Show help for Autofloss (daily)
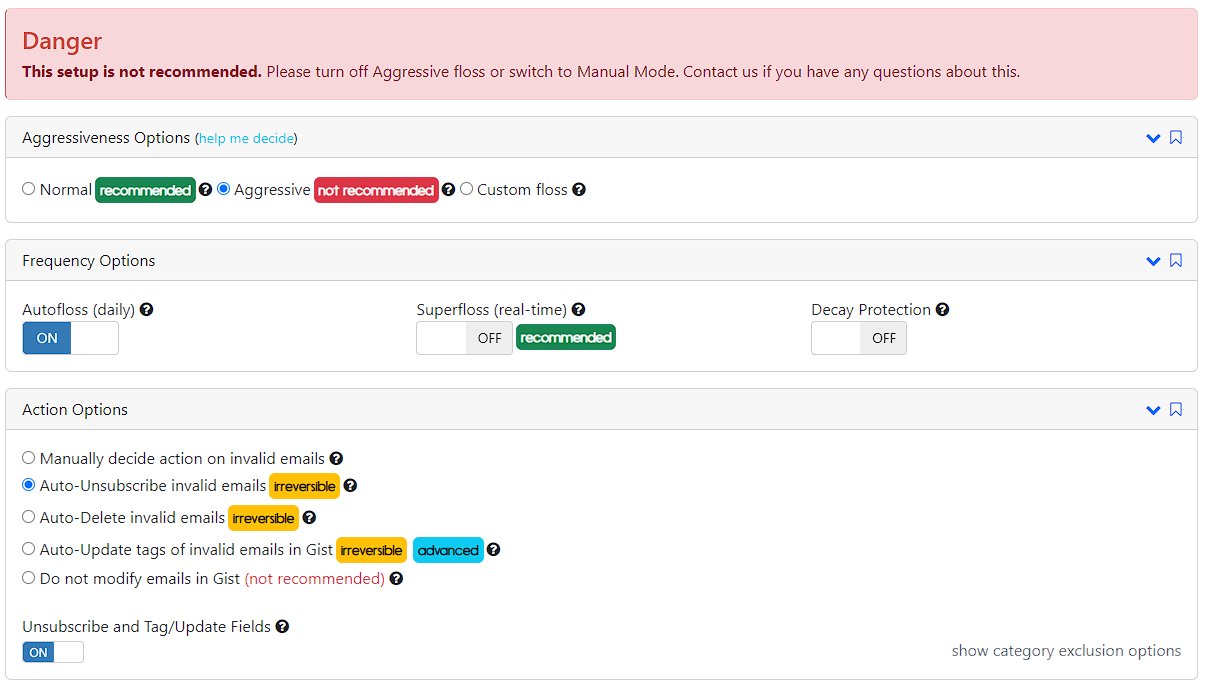 (x=147, y=310)
